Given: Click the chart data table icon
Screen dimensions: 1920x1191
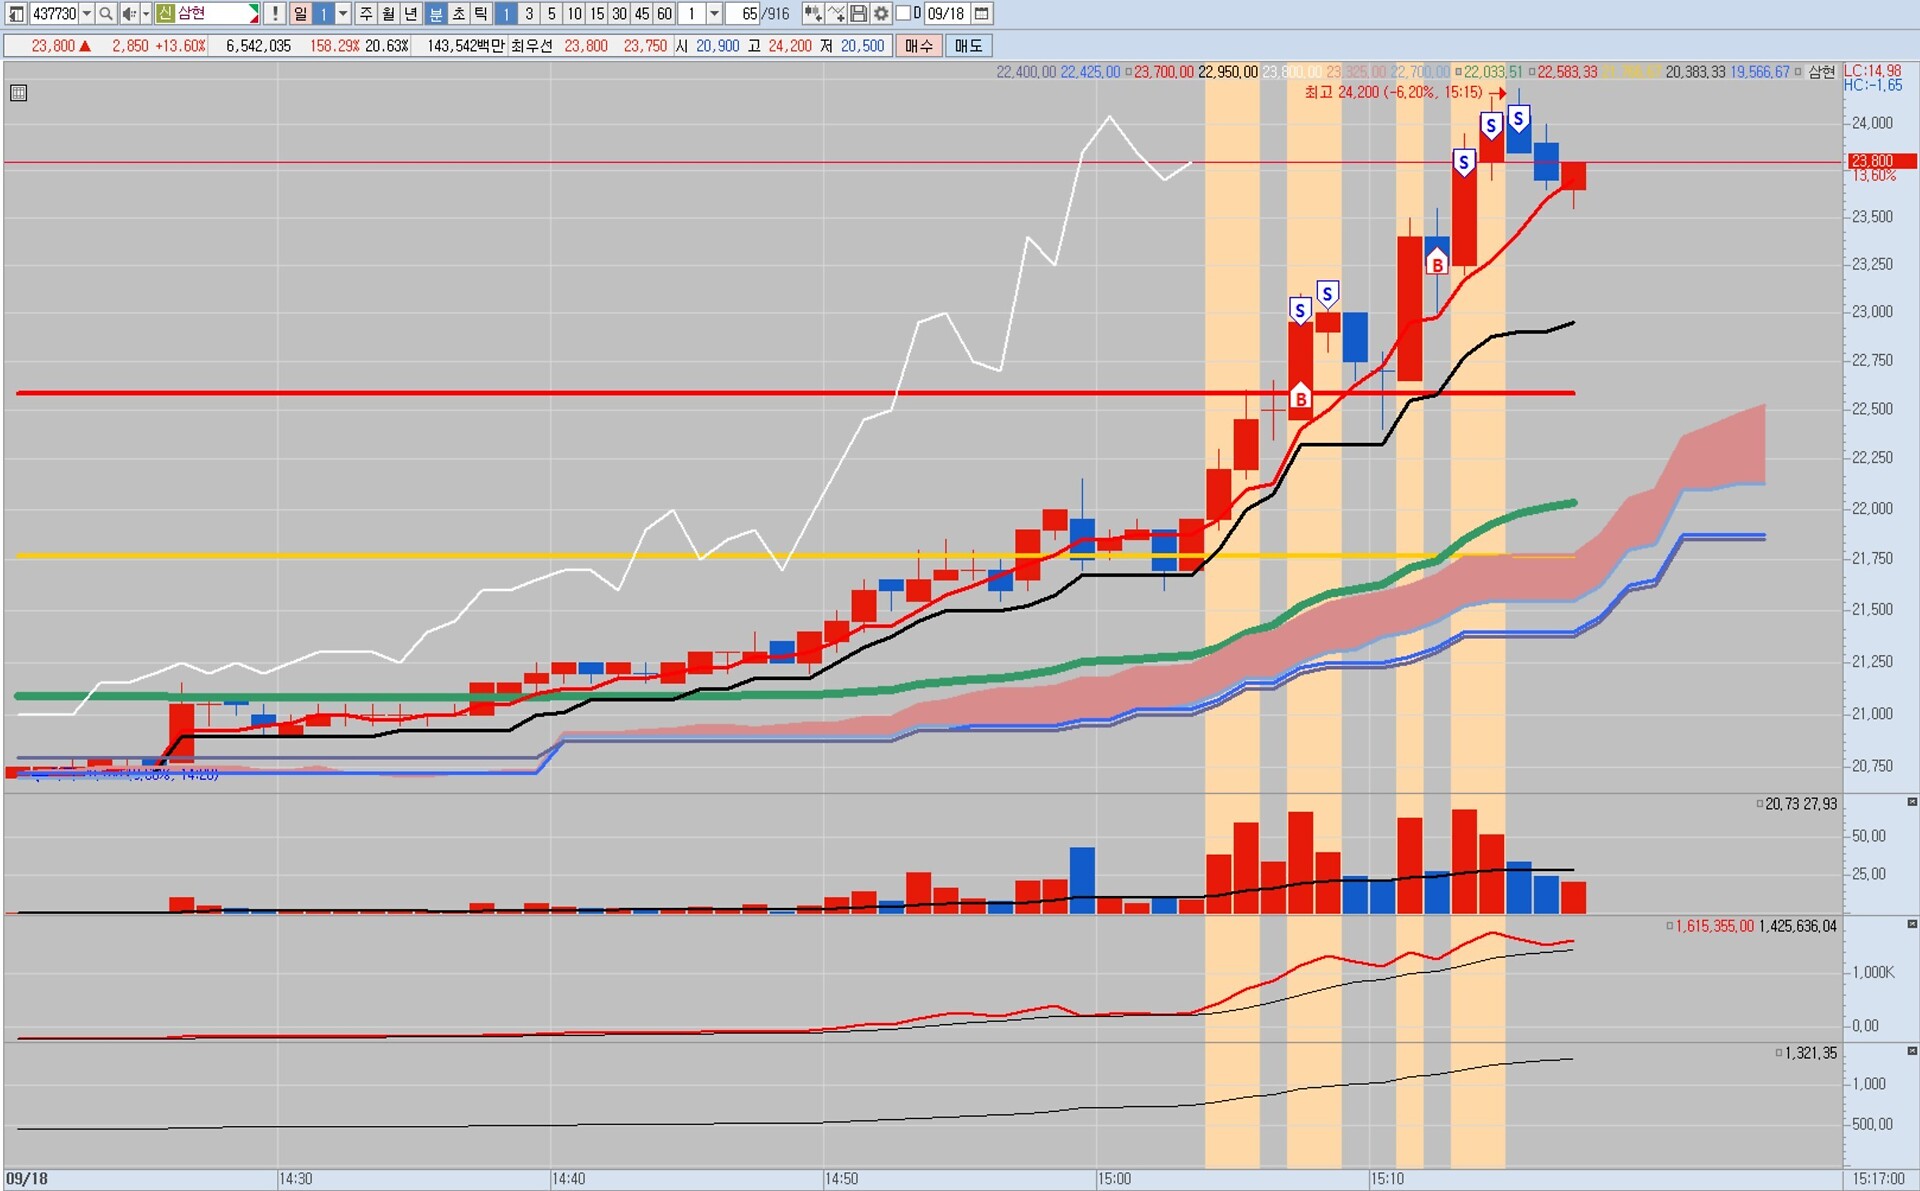Looking at the screenshot, I should point(18,93).
